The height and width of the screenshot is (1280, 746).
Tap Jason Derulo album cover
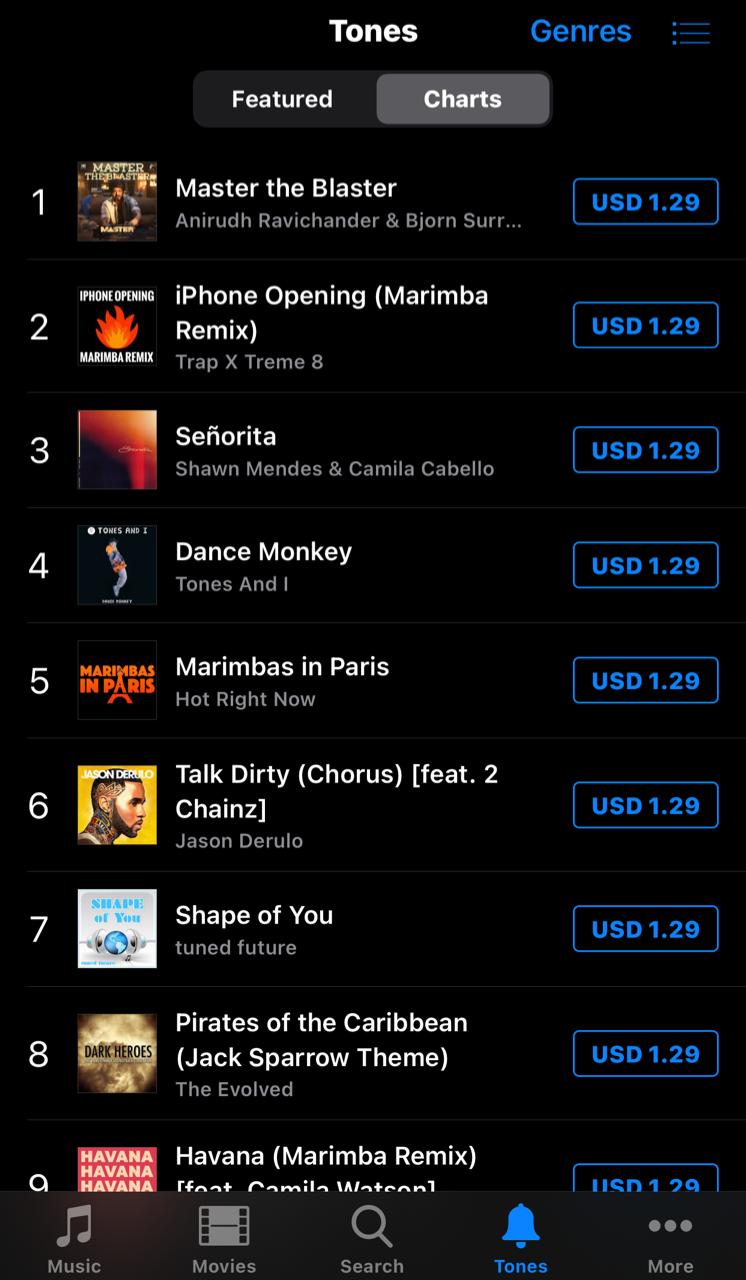(117, 805)
